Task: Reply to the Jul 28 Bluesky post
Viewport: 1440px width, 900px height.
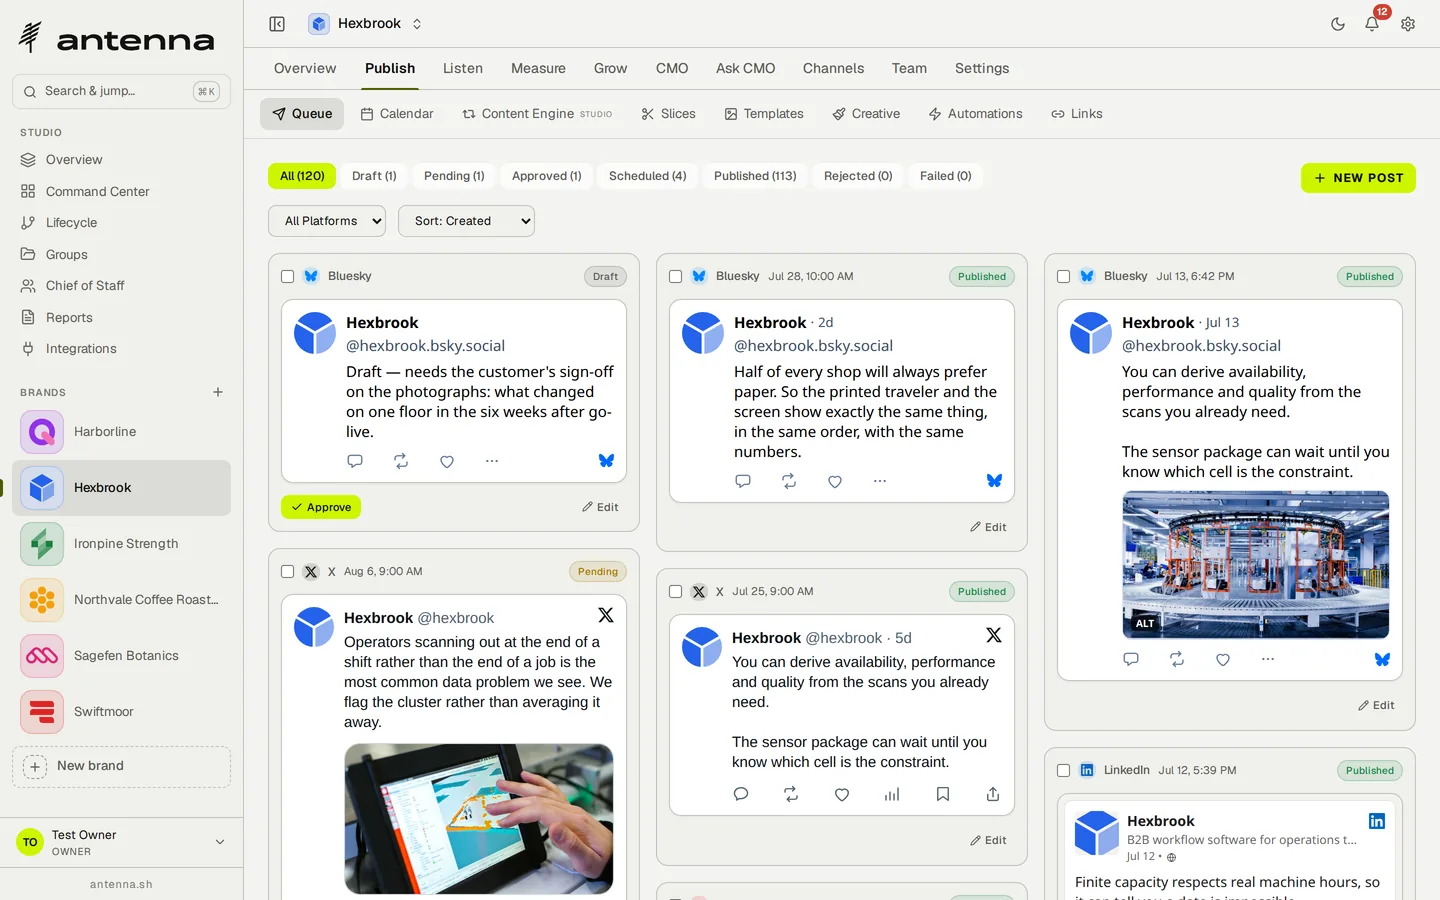Action: coord(742,481)
